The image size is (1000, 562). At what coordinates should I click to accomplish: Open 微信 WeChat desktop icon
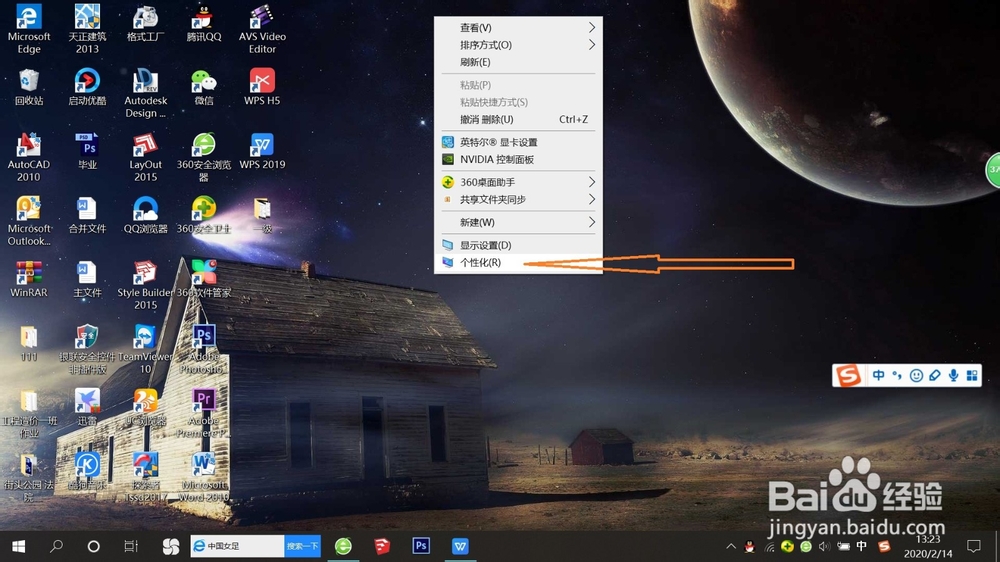203,88
